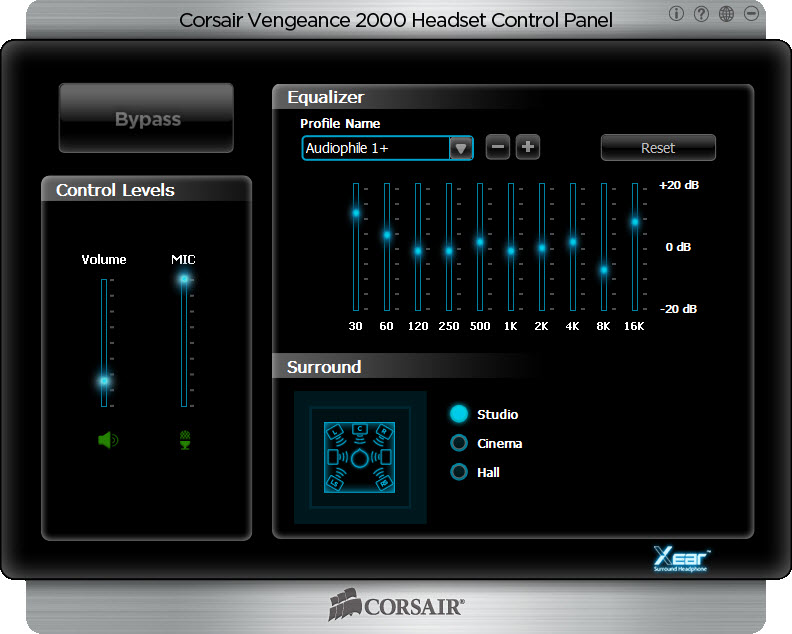Click the +20 dB scale label
792x634 pixels.
tap(679, 185)
